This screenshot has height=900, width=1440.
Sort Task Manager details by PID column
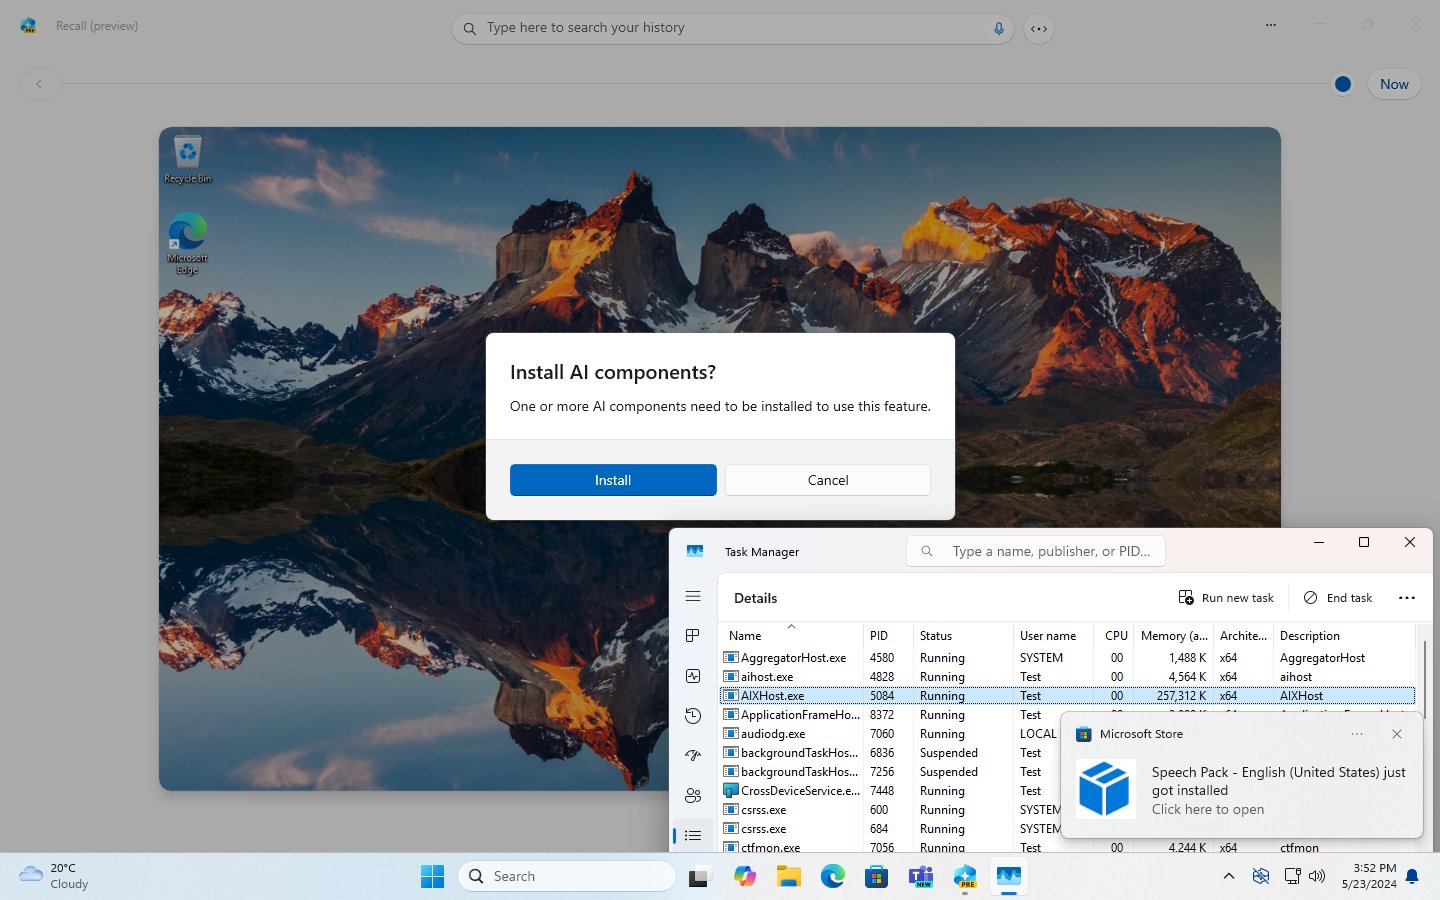coord(888,635)
